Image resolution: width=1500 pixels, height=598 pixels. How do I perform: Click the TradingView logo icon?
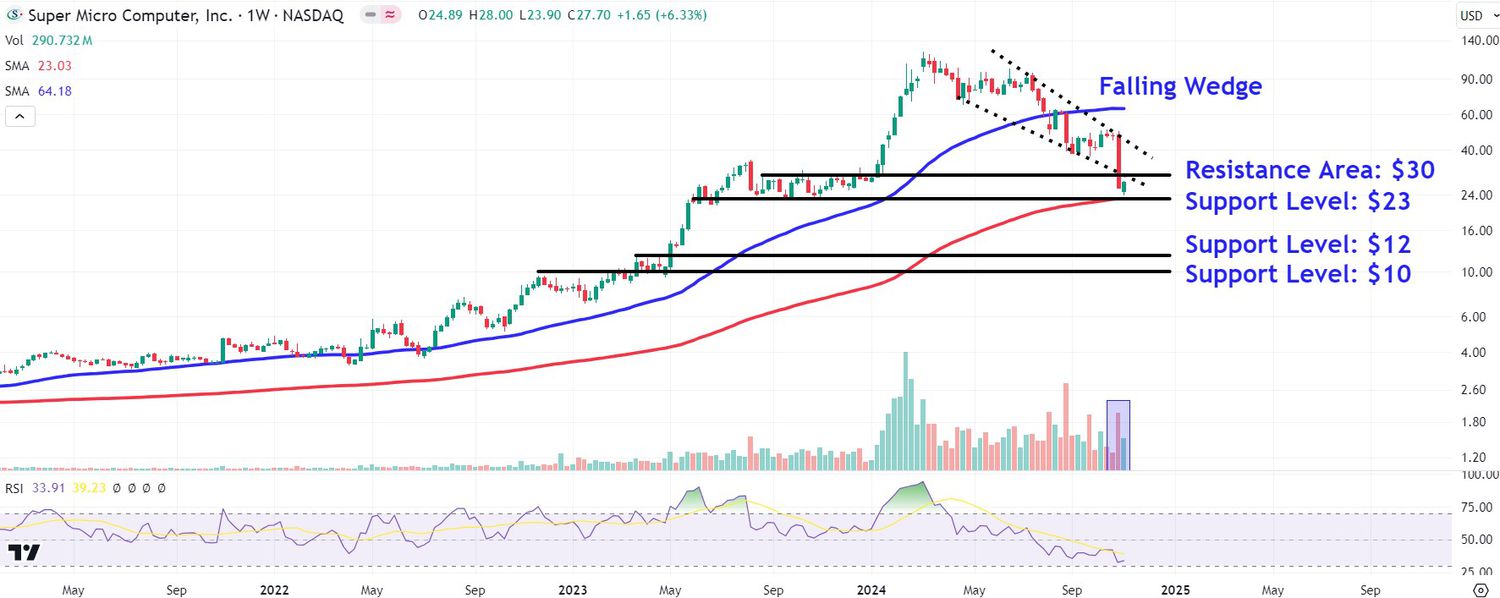[x=23, y=553]
